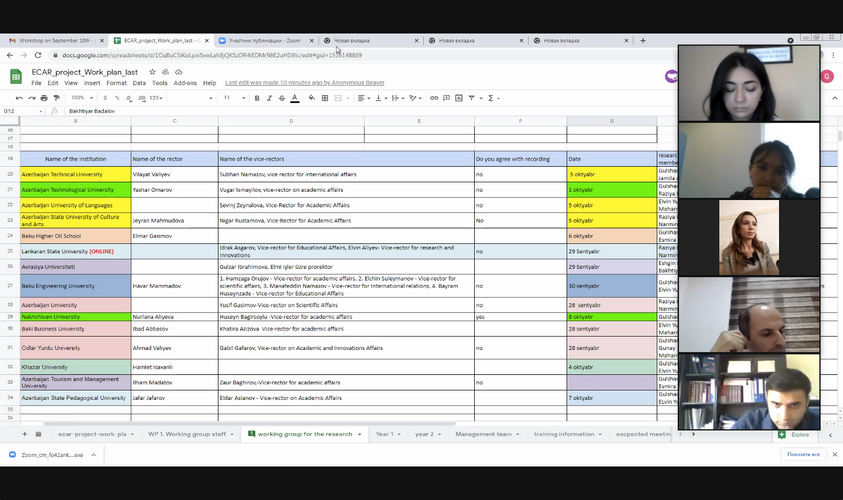Toggle bold formatting
The width and height of the screenshot is (843, 500).
pyautogui.click(x=257, y=98)
